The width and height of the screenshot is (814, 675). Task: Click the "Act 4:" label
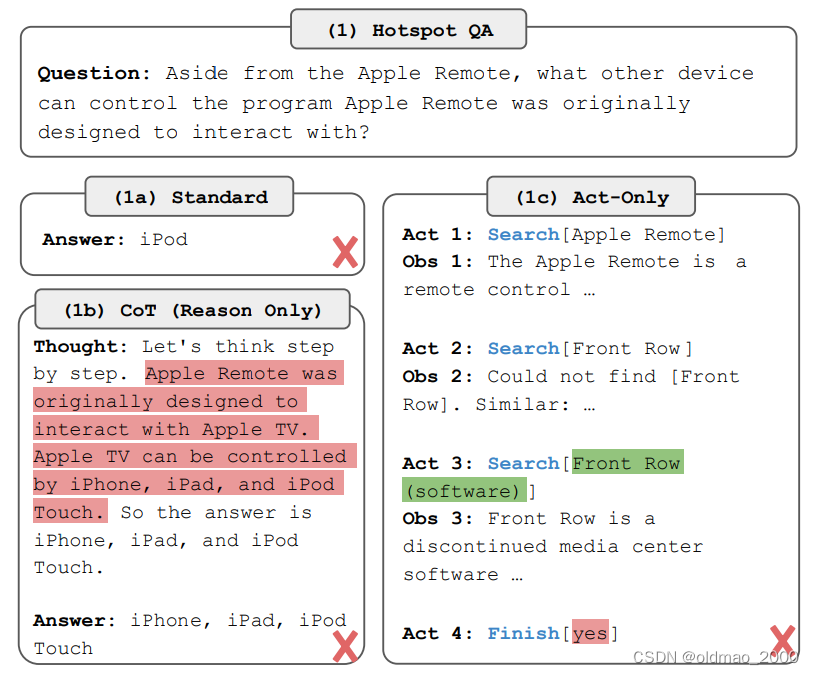point(437,633)
